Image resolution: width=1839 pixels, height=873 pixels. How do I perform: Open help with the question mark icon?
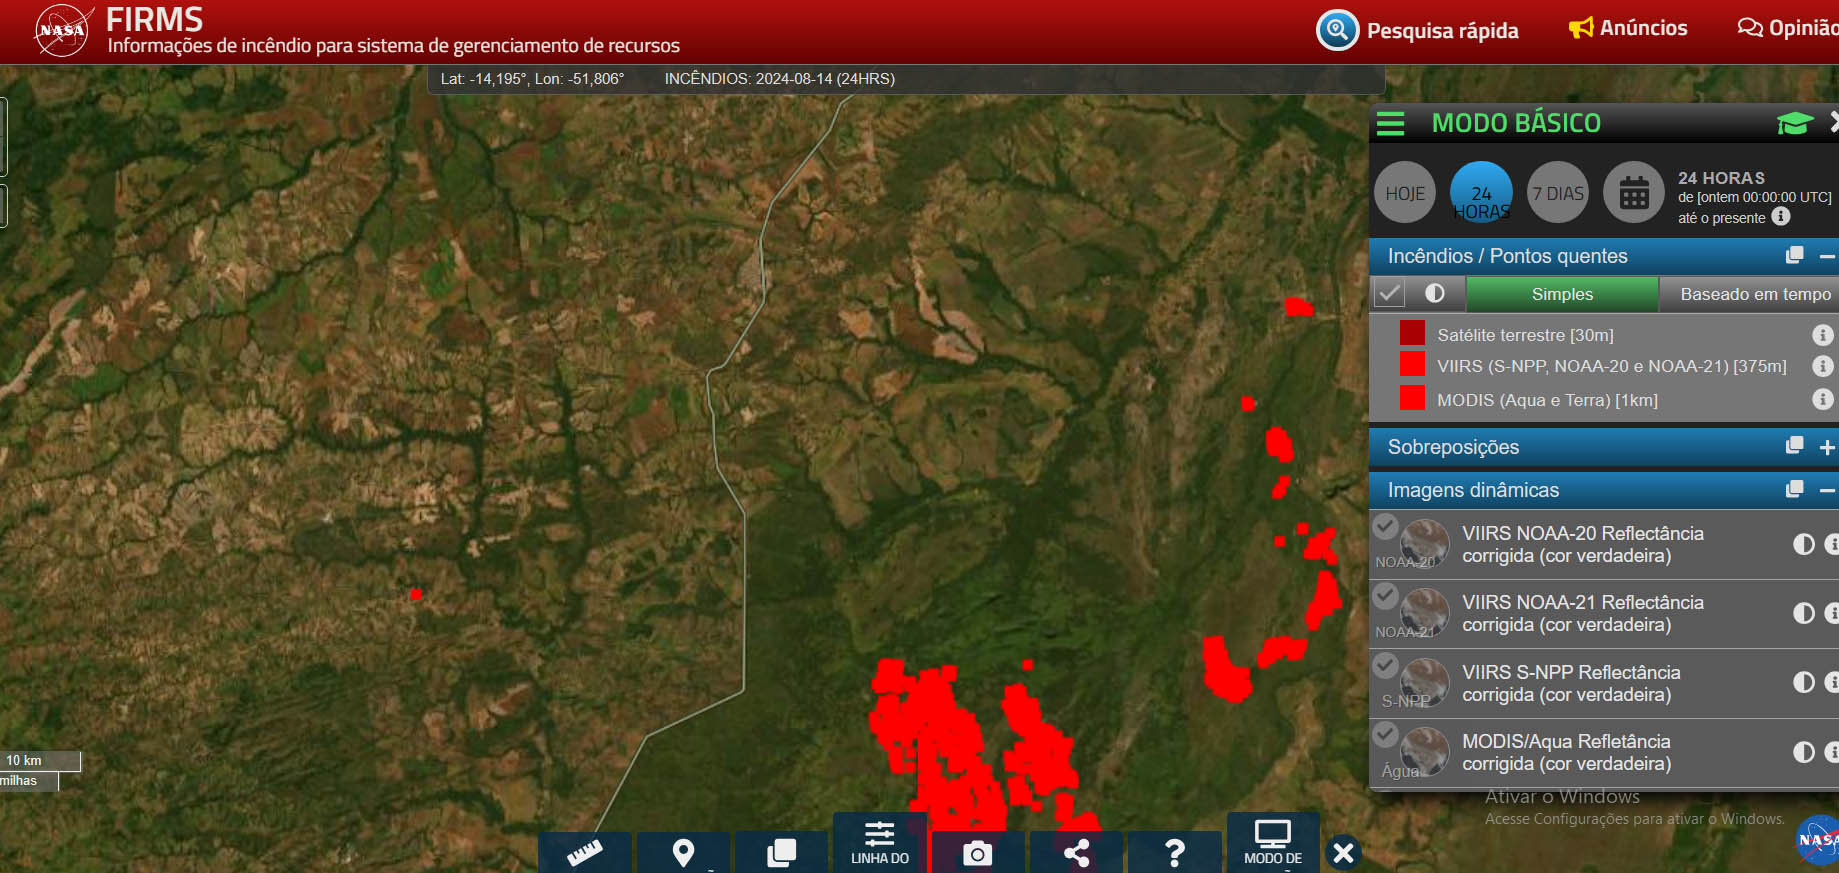click(1174, 852)
